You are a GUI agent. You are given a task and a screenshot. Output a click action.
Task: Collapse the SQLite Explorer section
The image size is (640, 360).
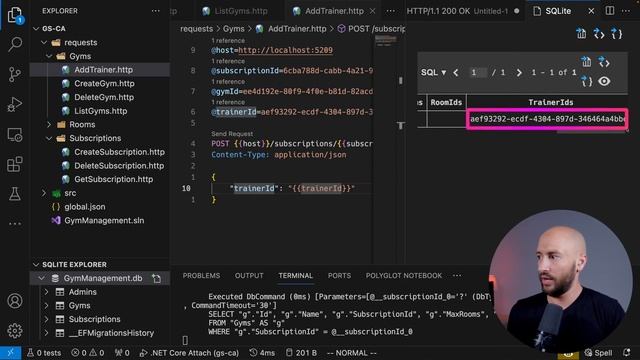(36, 264)
